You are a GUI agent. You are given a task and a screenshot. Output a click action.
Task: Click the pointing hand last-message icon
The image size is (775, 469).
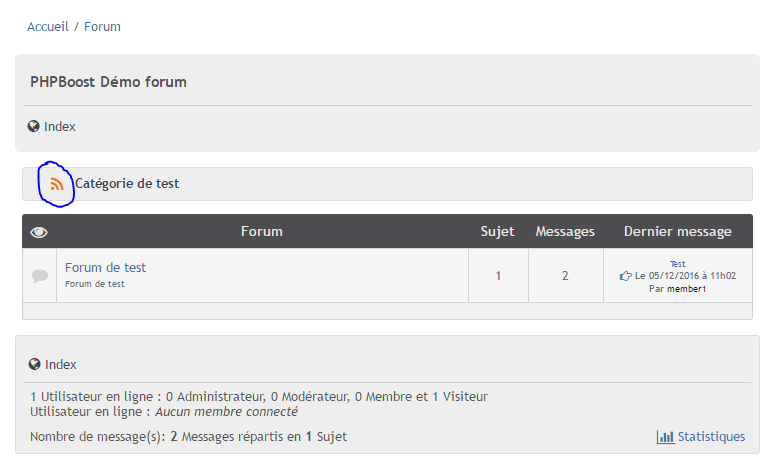pyautogui.click(x=626, y=276)
